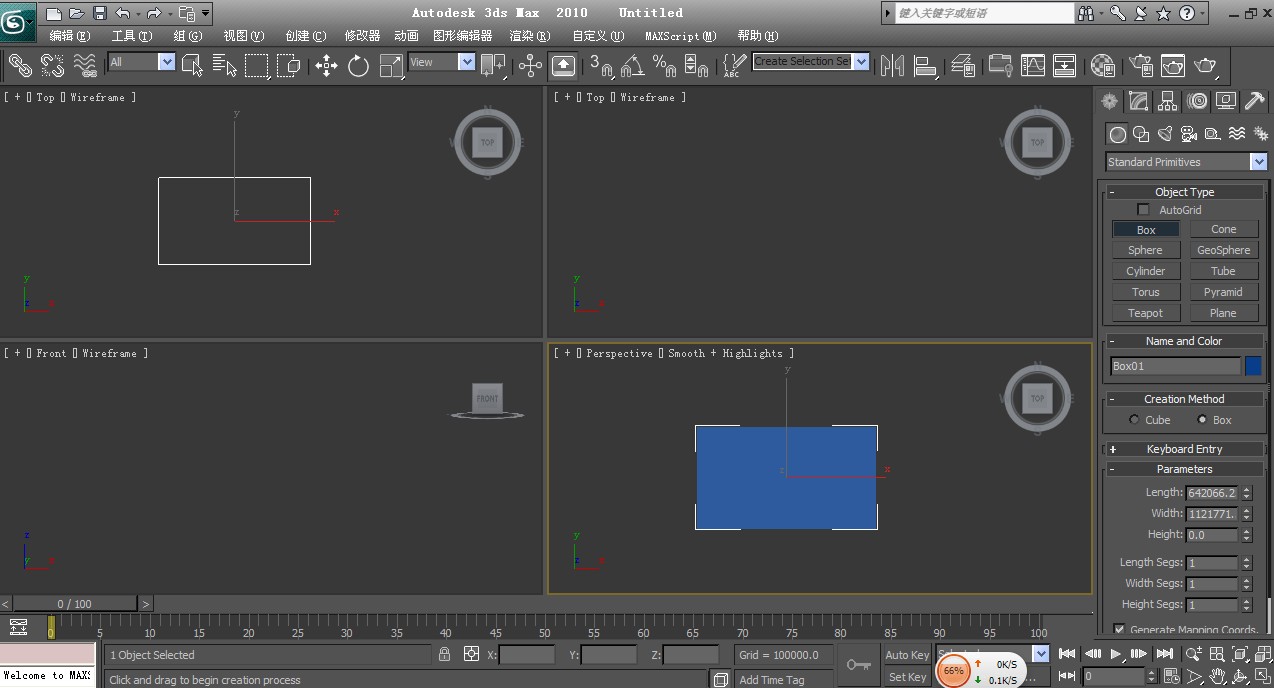Screen dimensions: 1274x688
Task: Activate the Select and Rotate tool
Action: click(357, 65)
